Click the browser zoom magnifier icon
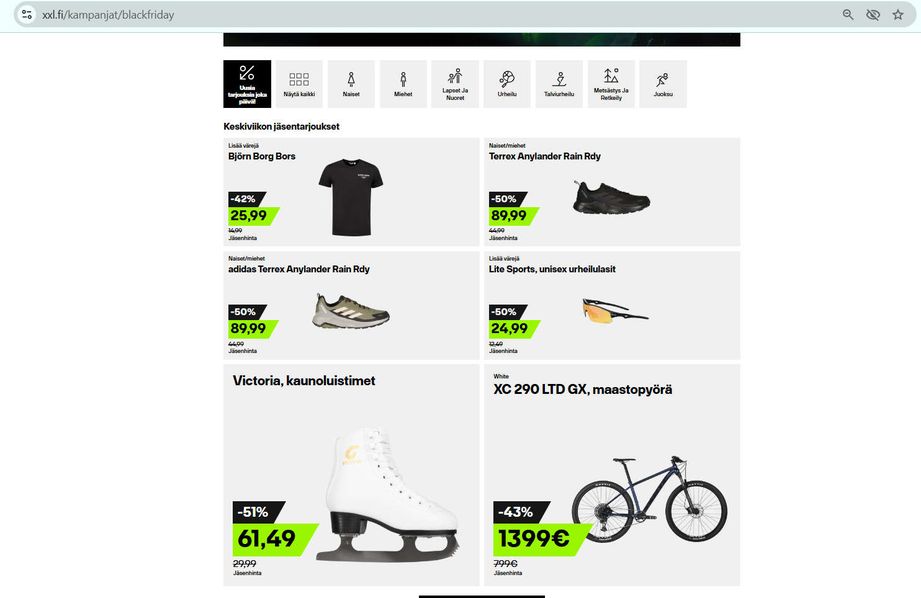The image size is (921, 598). coord(848,15)
